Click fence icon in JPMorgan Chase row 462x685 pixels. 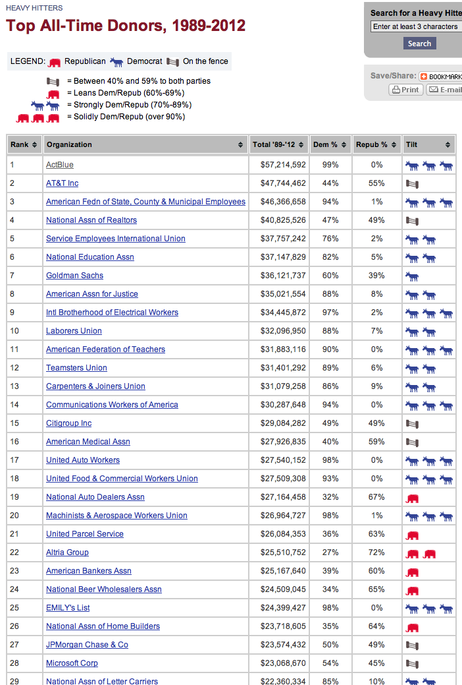click(412, 645)
